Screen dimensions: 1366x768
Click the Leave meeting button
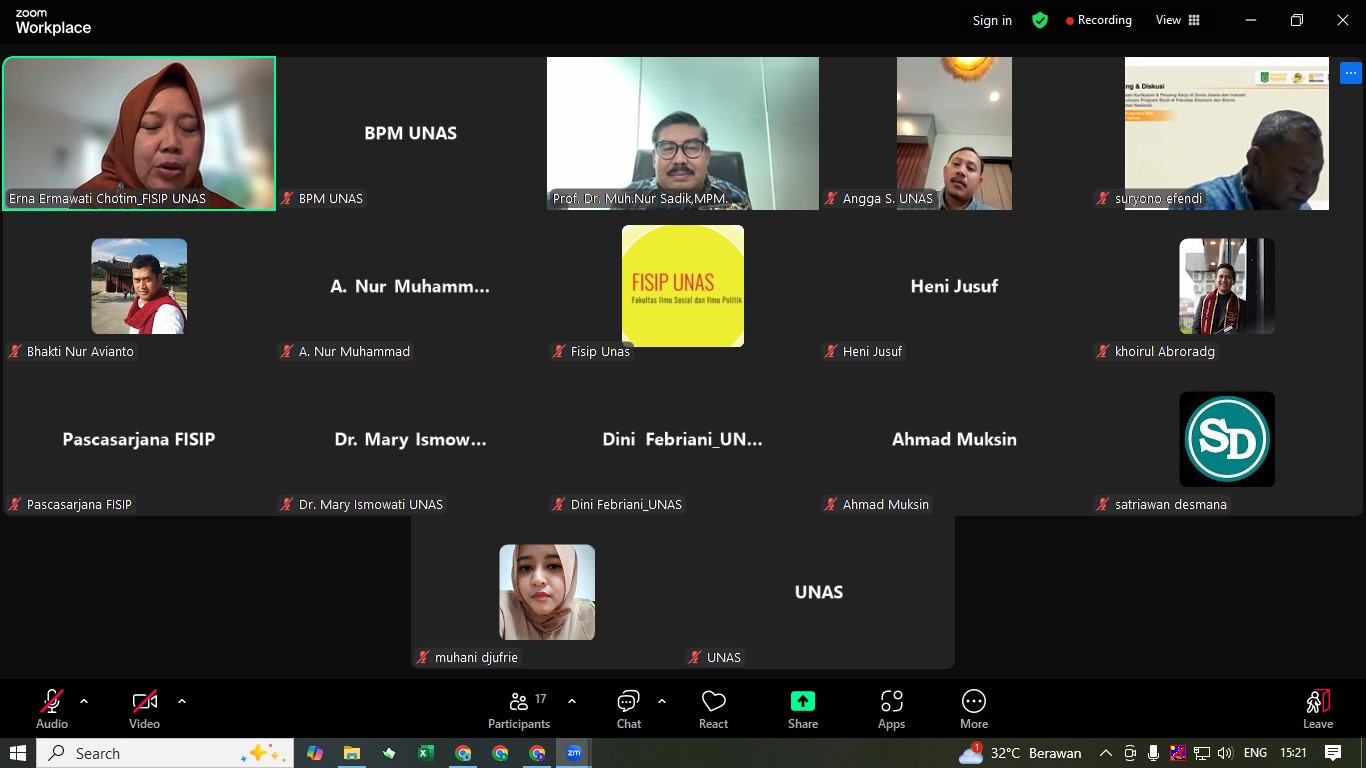[1318, 709]
